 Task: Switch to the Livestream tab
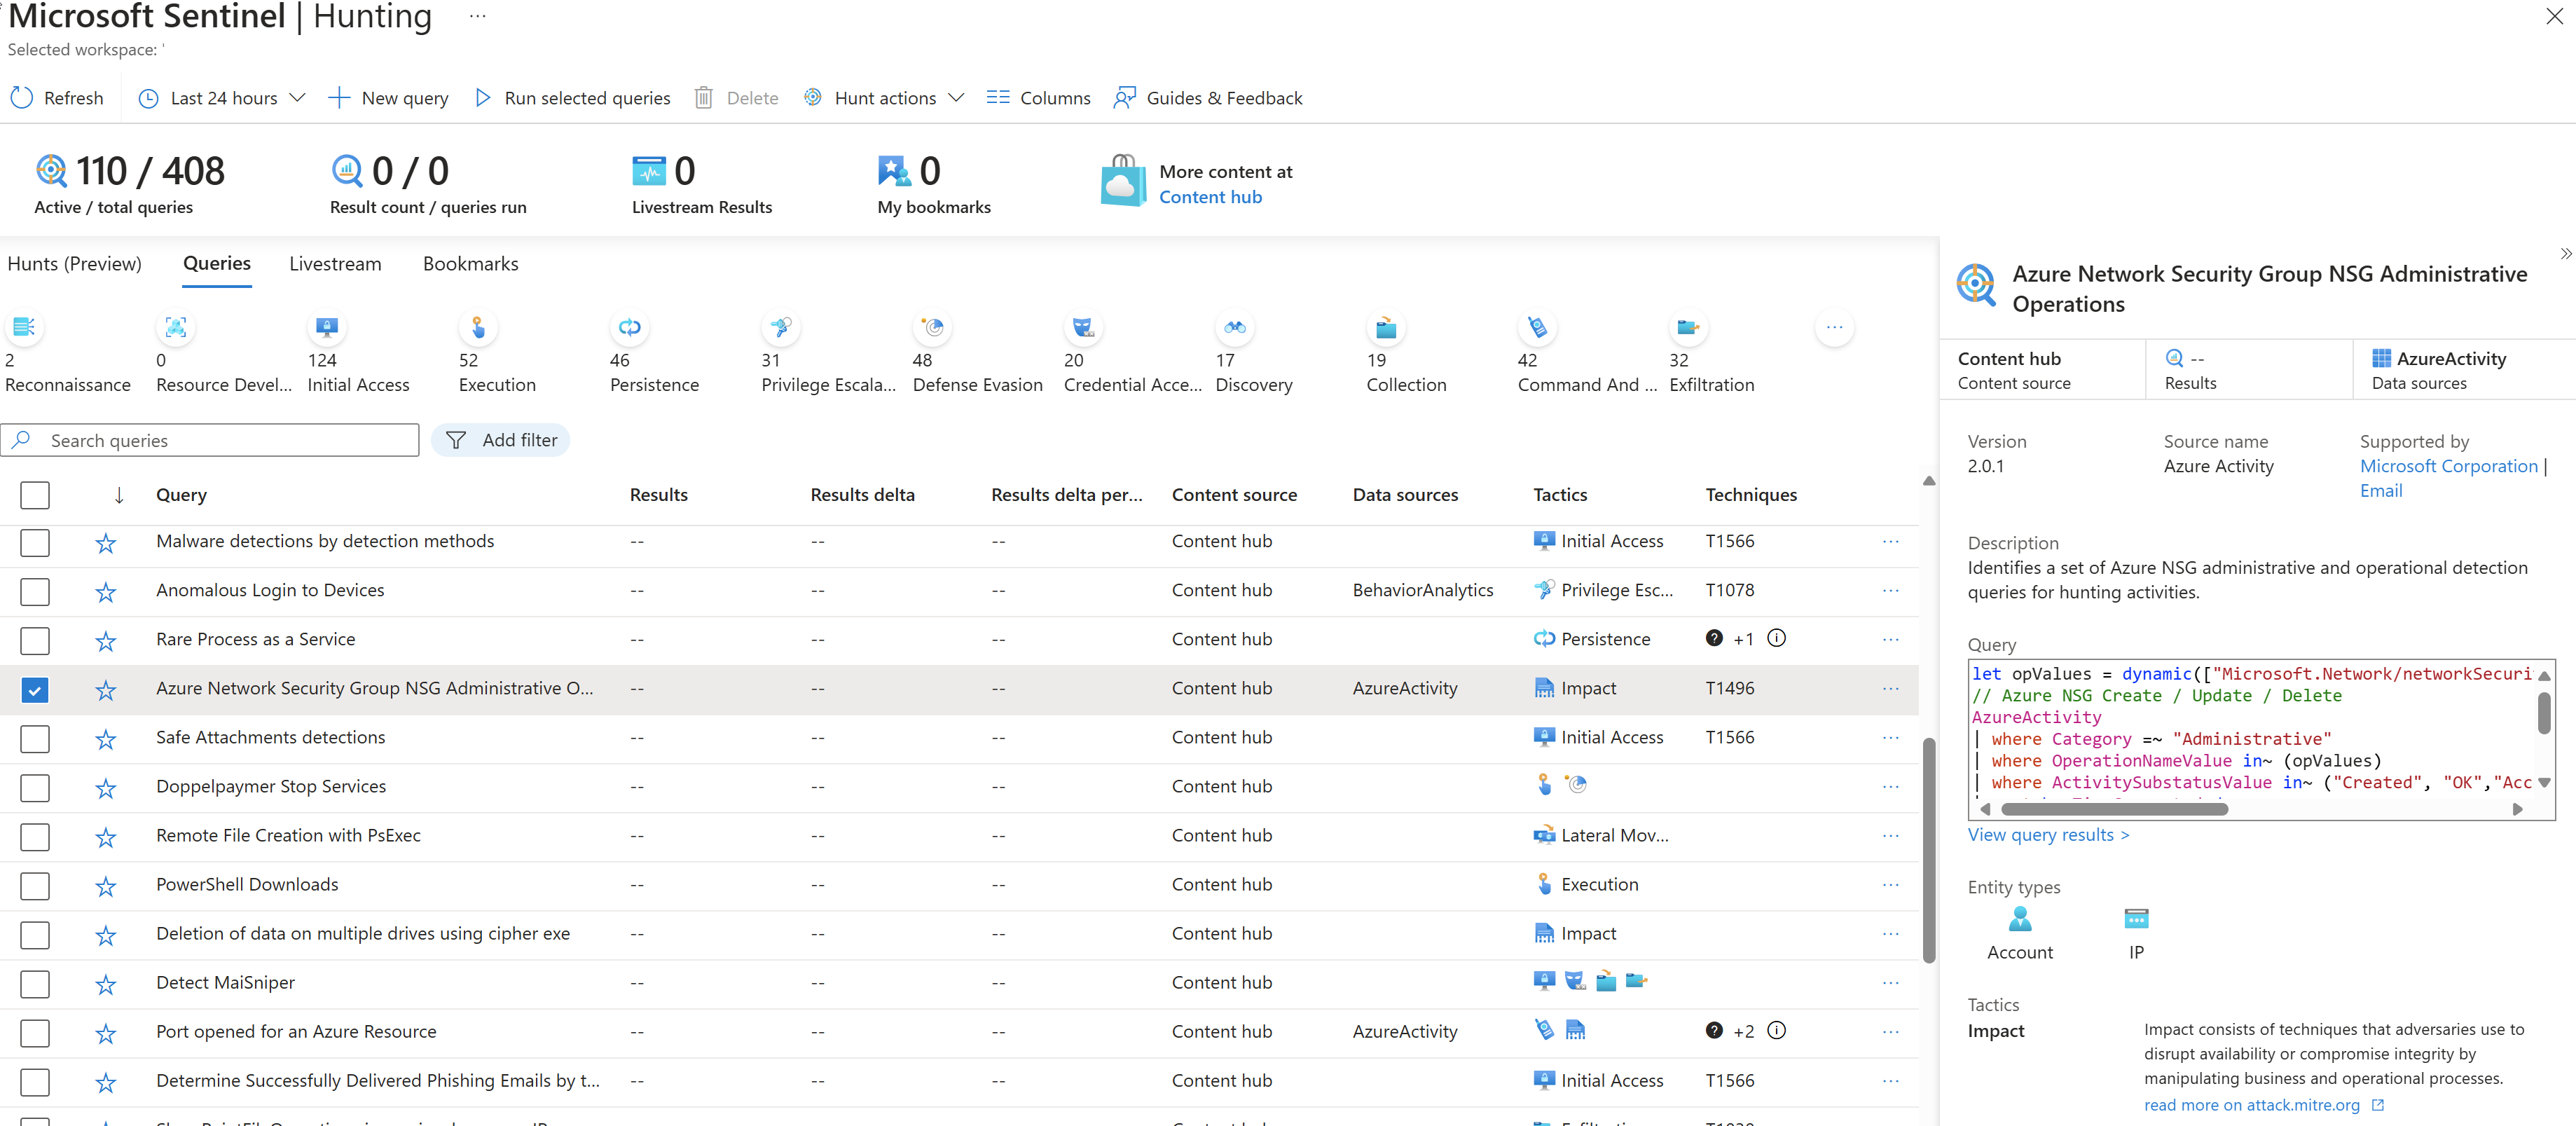(x=335, y=264)
